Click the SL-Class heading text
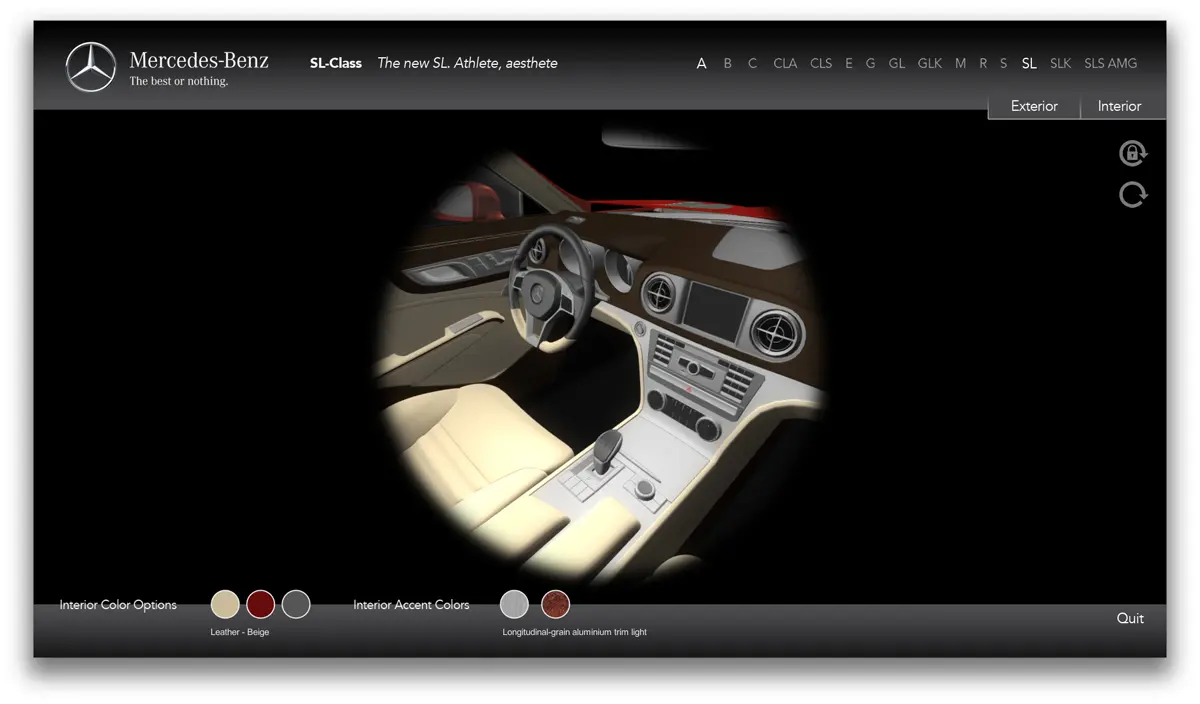The height and width of the screenshot is (704, 1200). tap(336, 63)
